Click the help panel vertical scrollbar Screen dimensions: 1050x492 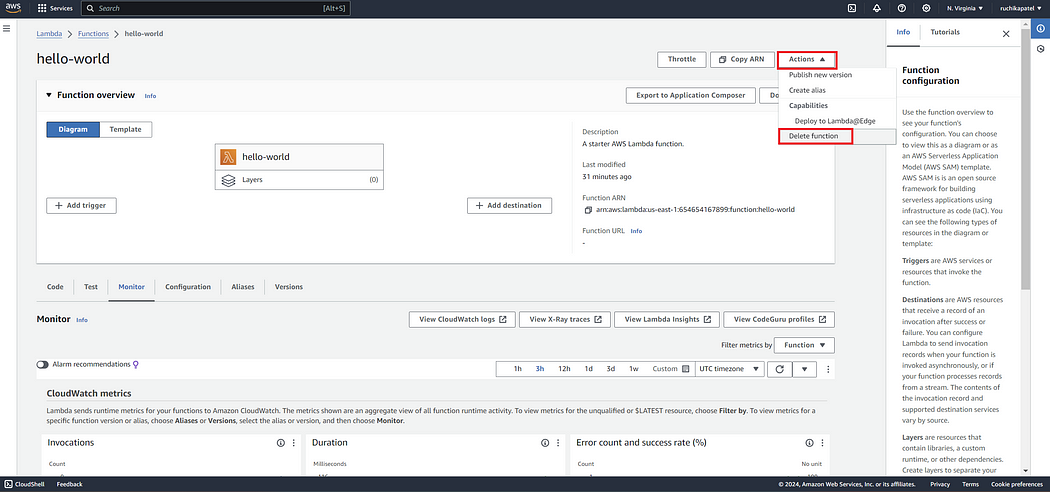(x=1025, y=161)
